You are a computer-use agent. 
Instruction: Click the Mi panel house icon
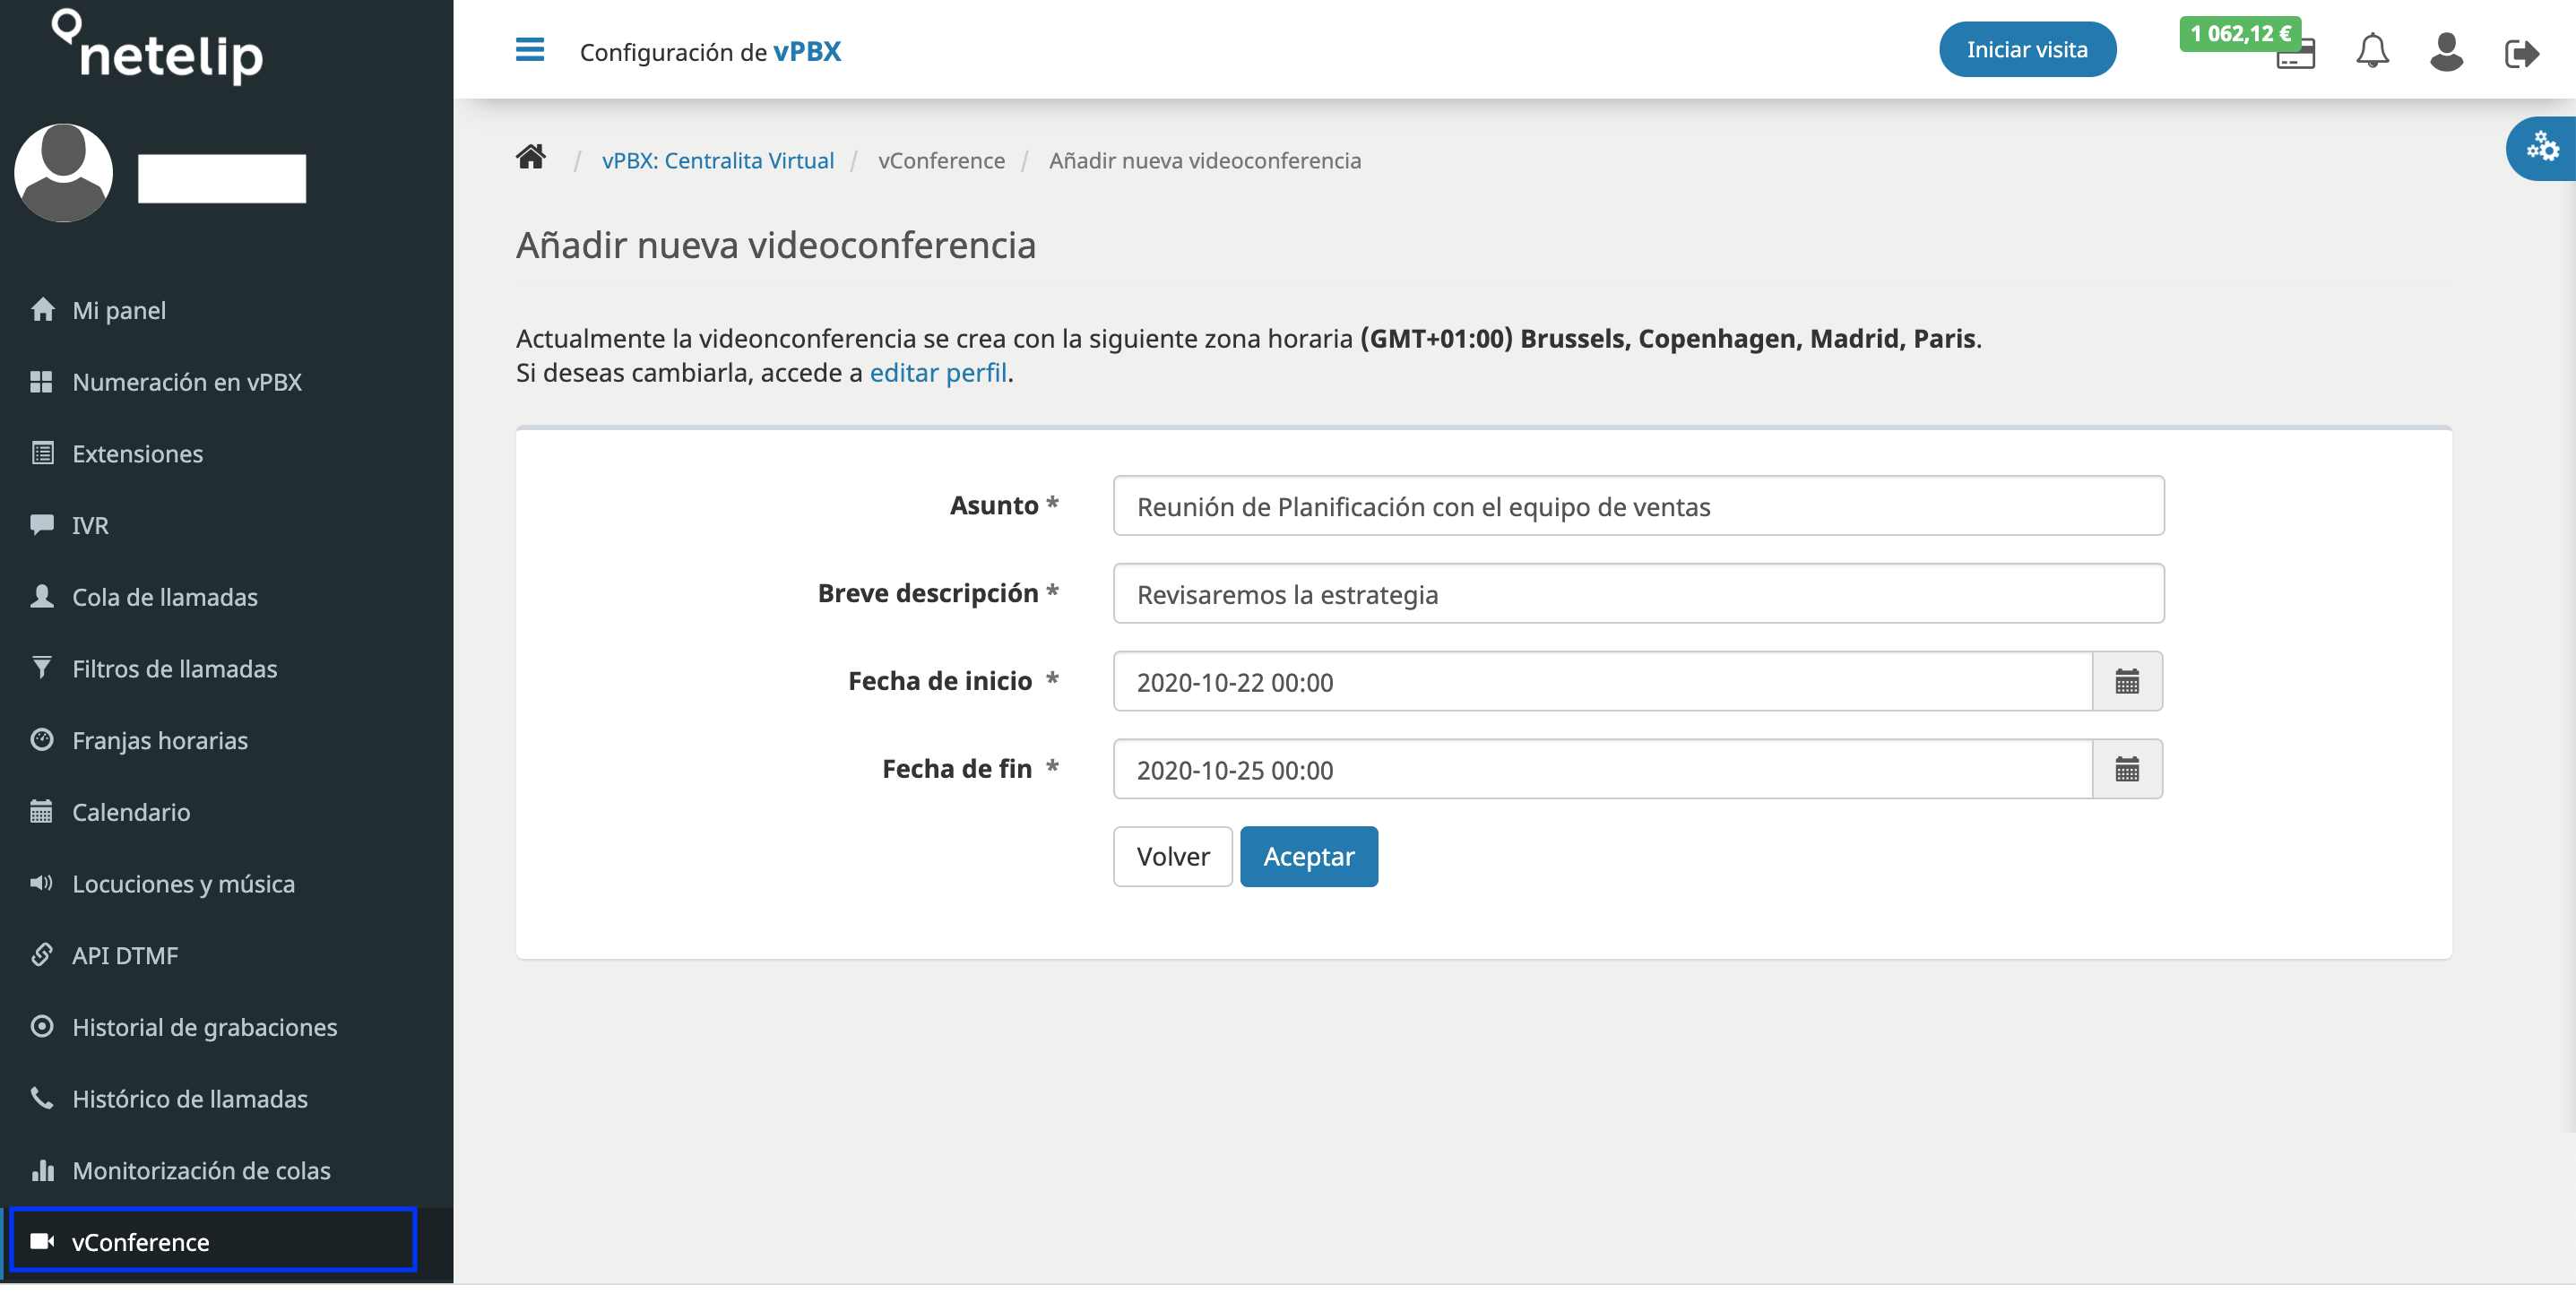[x=42, y=309]
